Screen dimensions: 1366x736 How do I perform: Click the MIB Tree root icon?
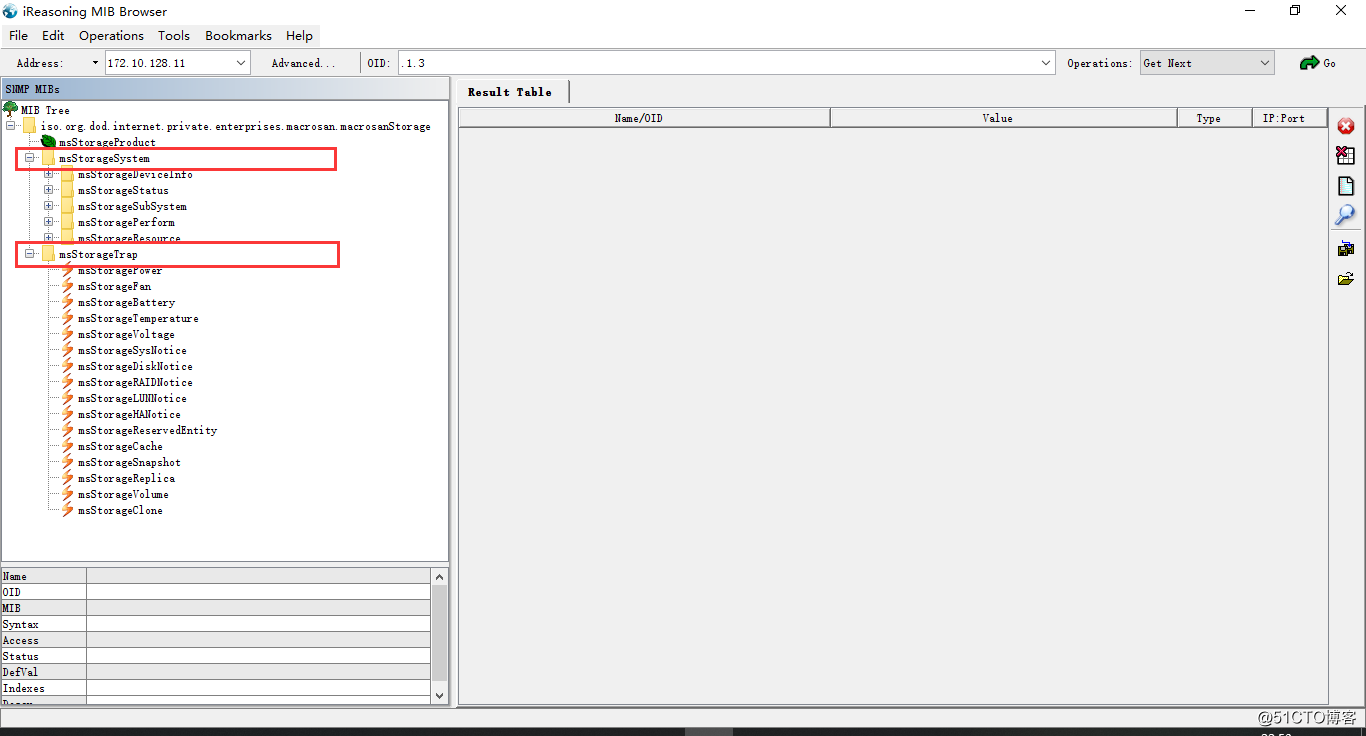[11, 109]
